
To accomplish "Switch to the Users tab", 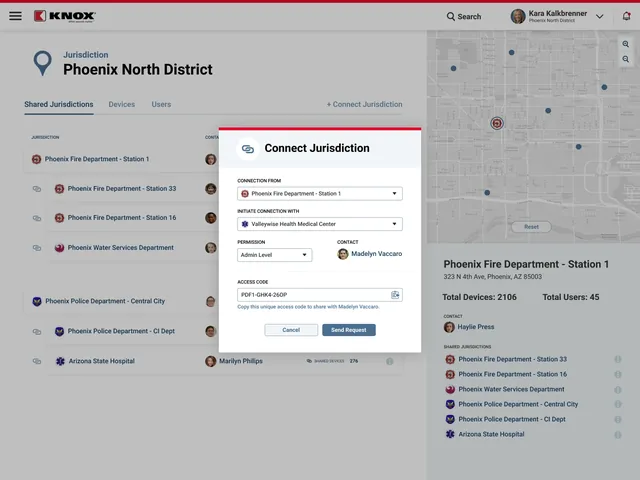I will pos(161,104).
